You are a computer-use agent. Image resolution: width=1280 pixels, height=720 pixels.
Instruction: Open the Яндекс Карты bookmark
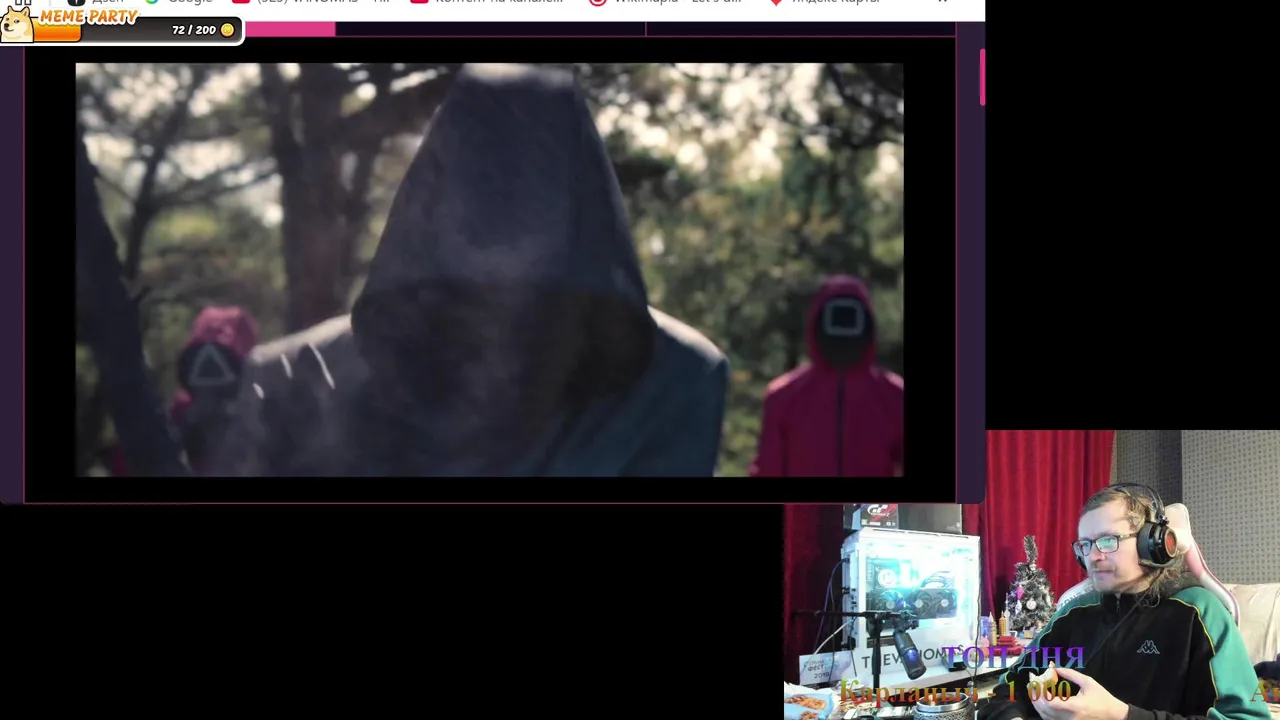click(x=824, y=3)
